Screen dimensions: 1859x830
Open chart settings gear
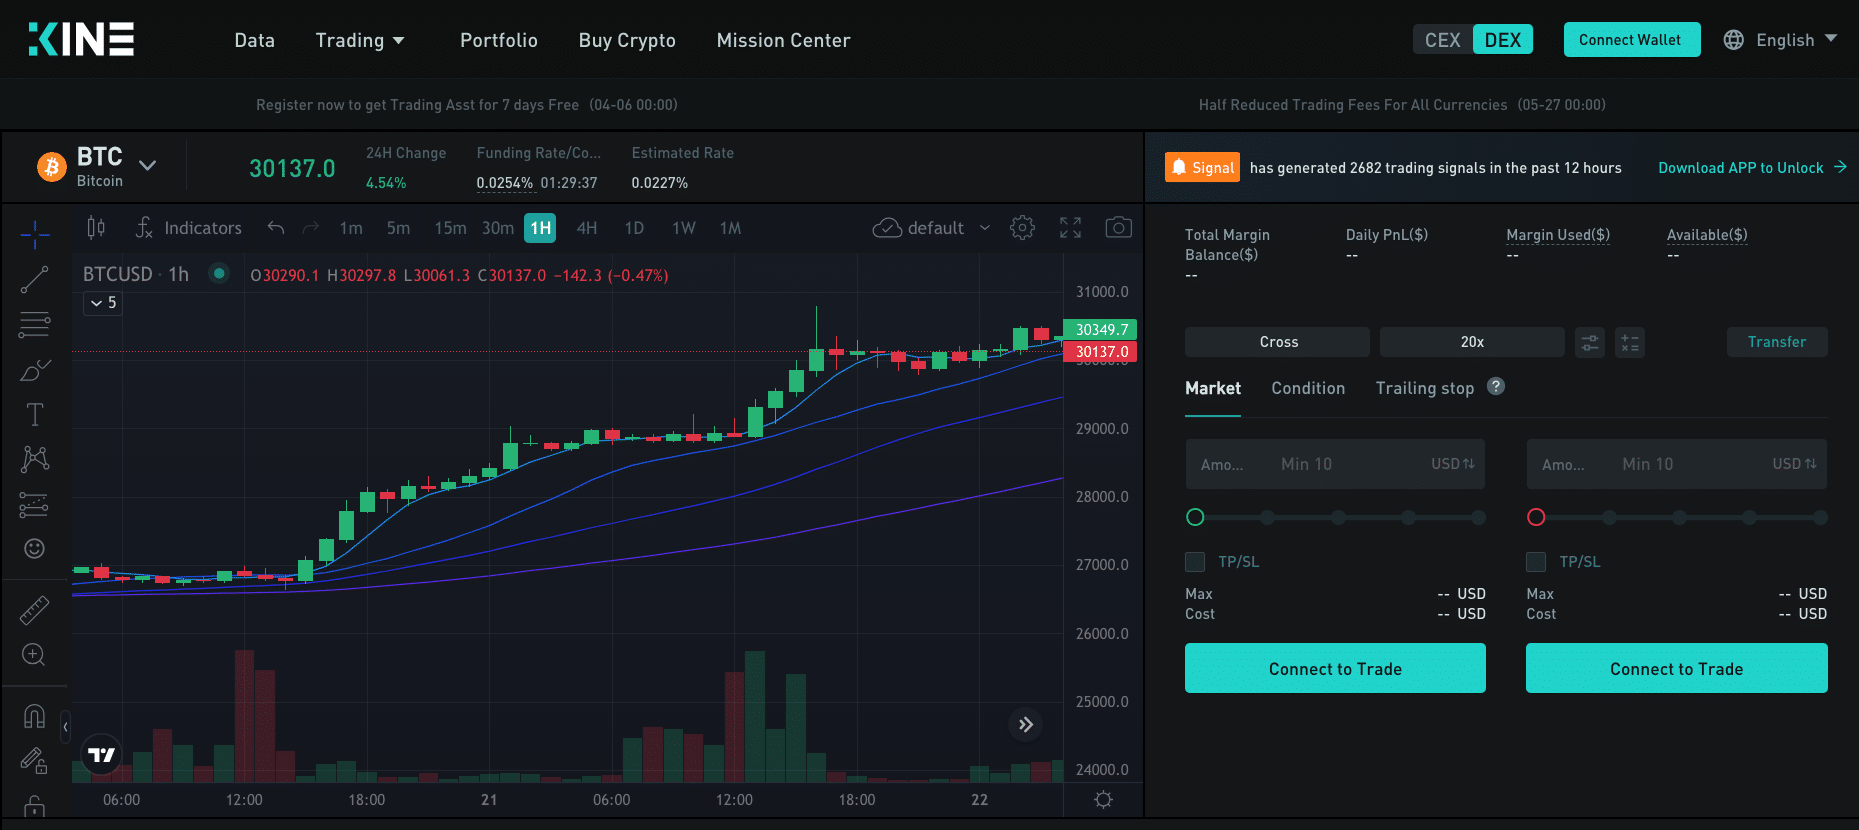tap(1022, 228)
